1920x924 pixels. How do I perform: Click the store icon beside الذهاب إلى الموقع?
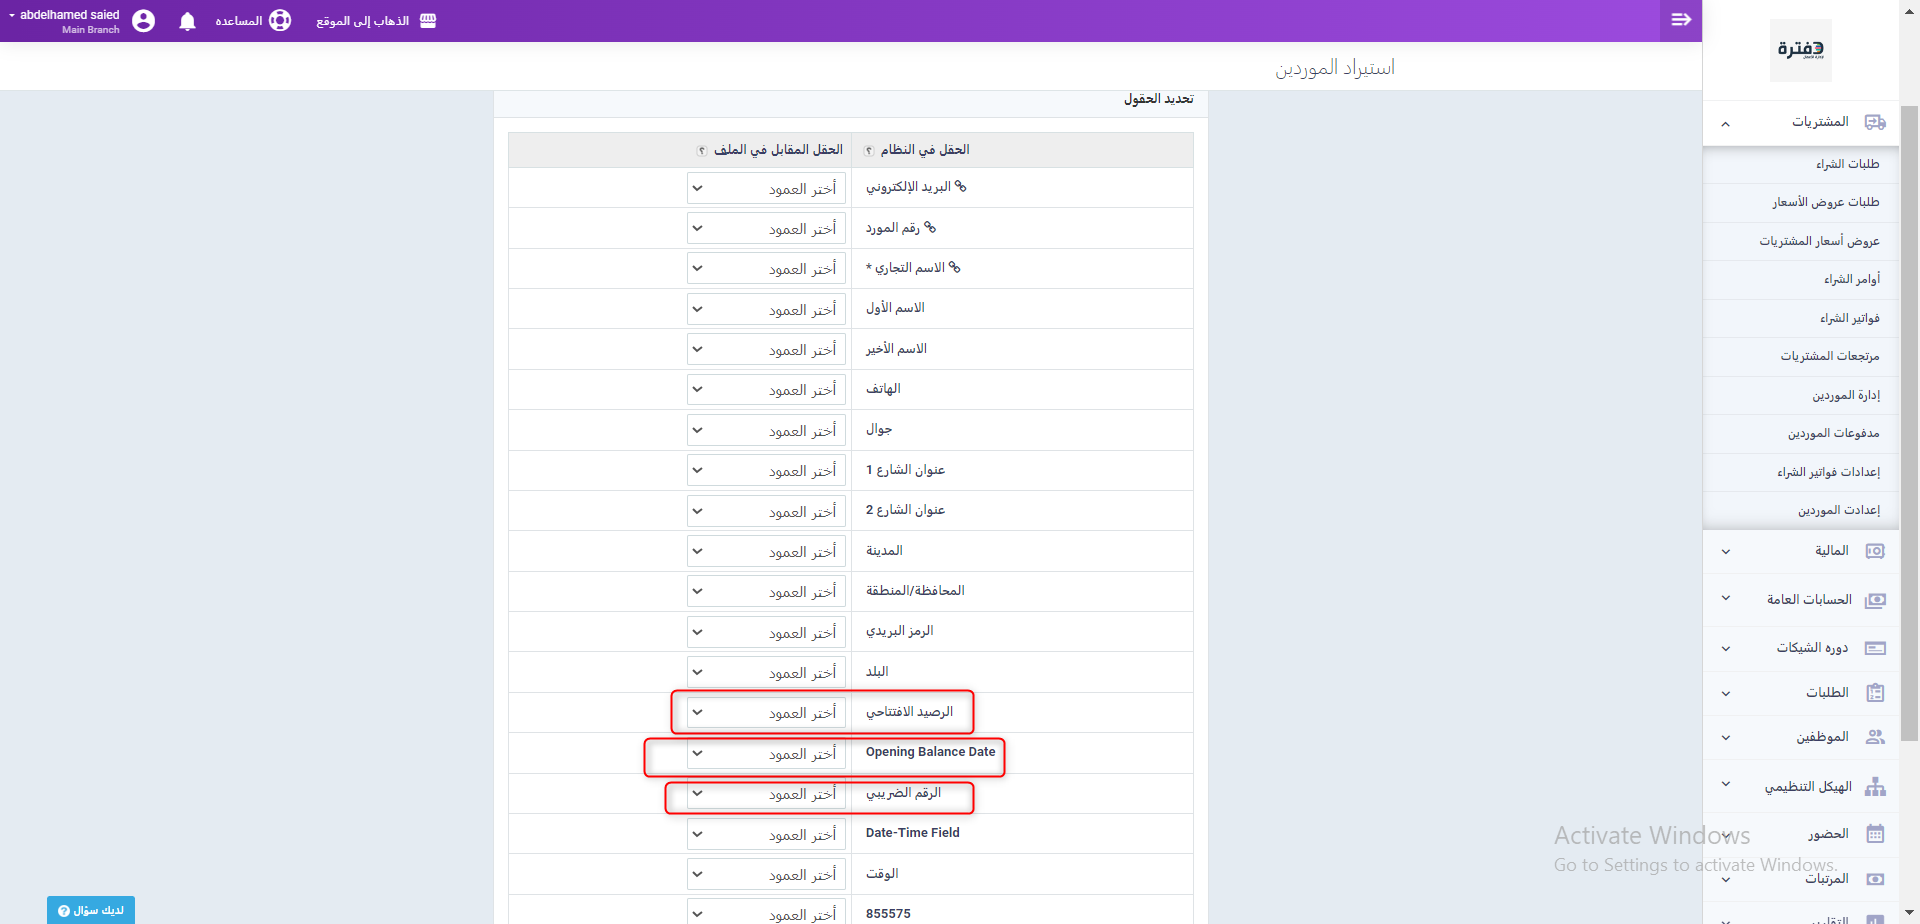[x=428, y=21]
